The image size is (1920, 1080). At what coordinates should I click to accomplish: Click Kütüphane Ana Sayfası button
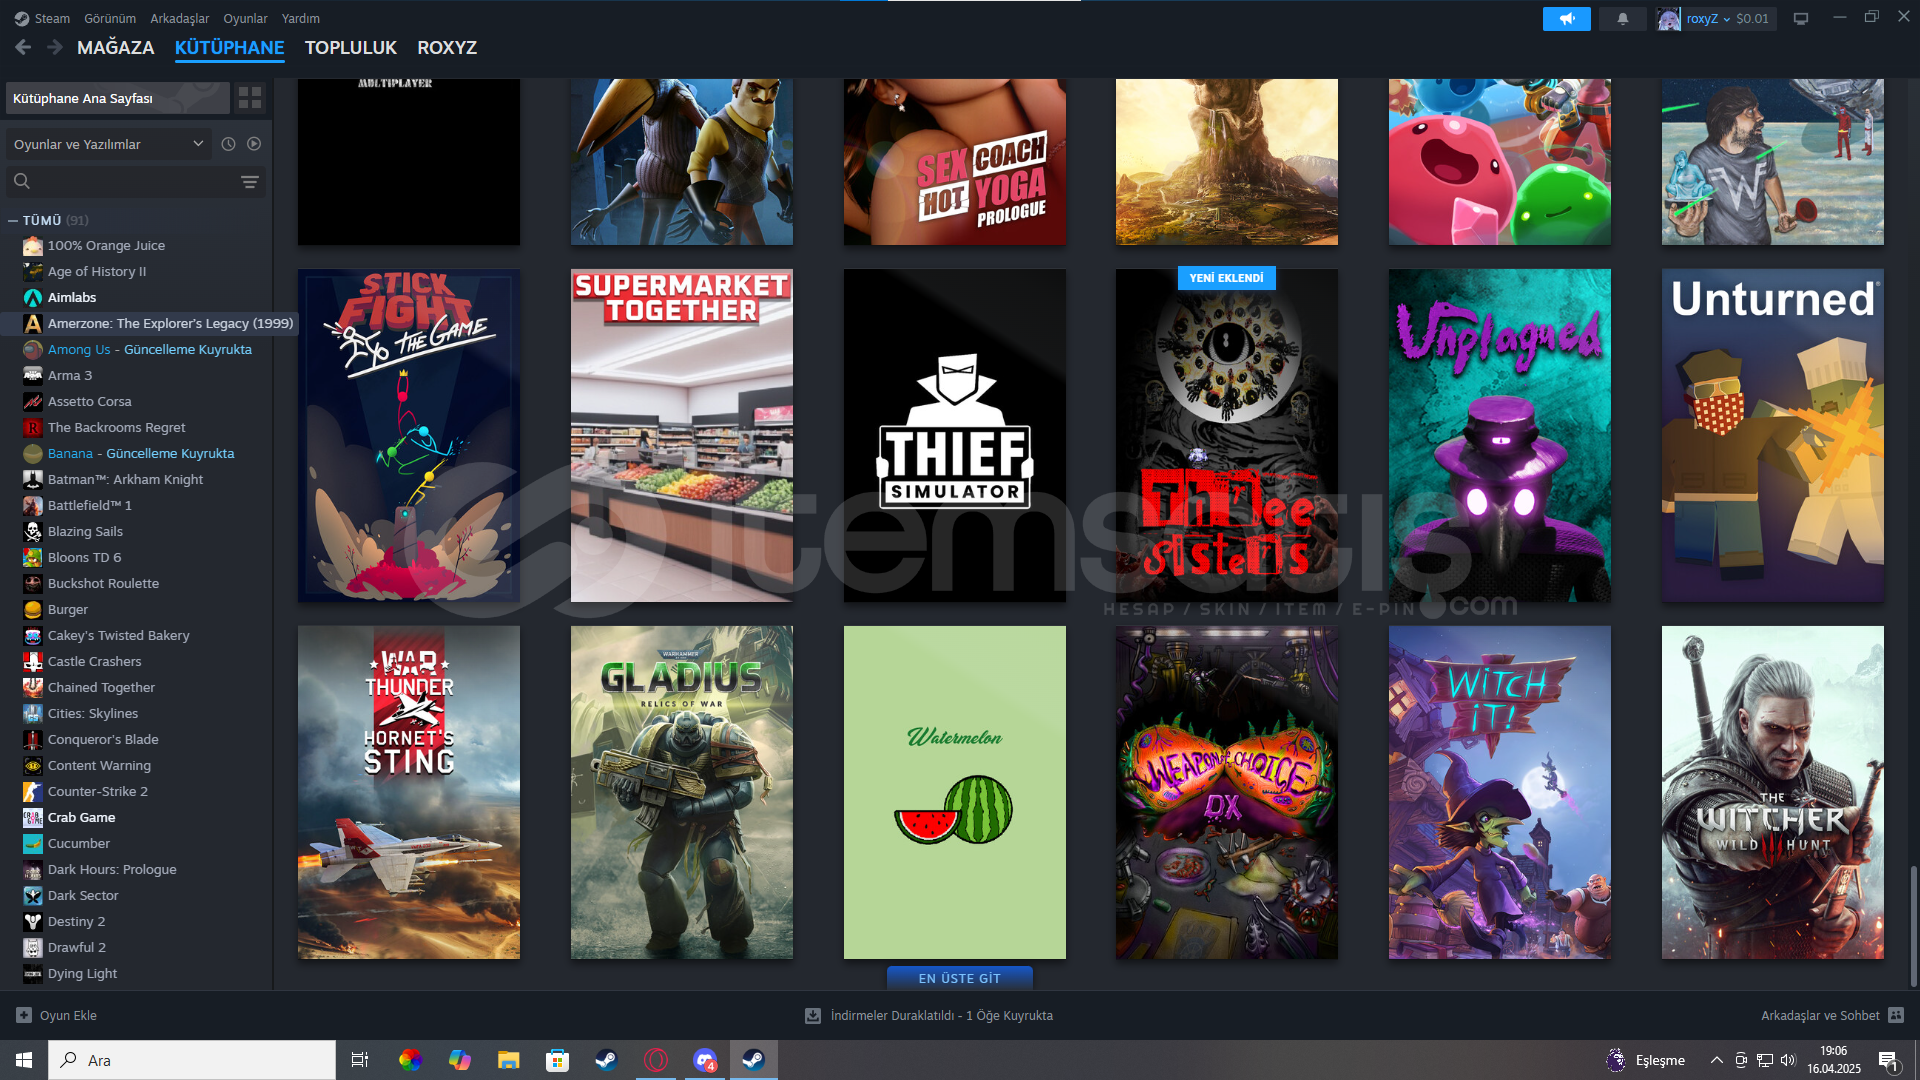coord(117,98)
